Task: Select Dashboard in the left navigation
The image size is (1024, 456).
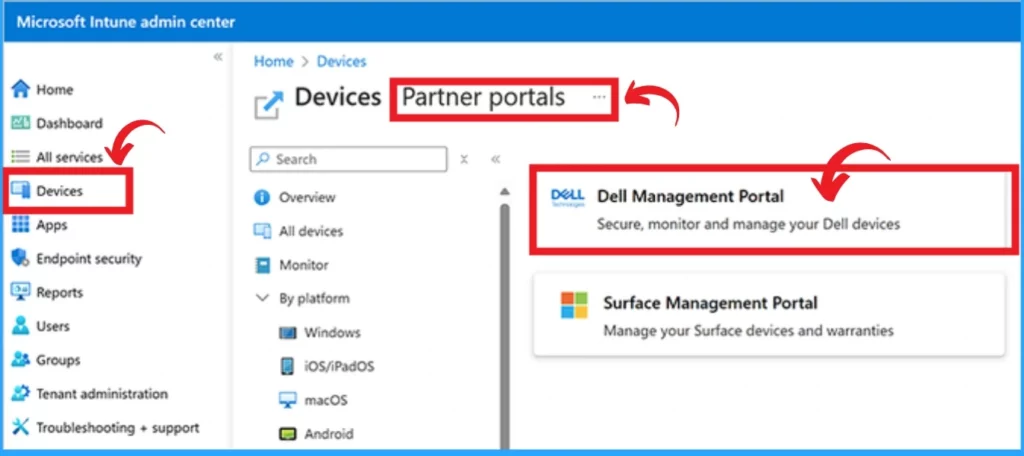Action: tap(69, 123)
